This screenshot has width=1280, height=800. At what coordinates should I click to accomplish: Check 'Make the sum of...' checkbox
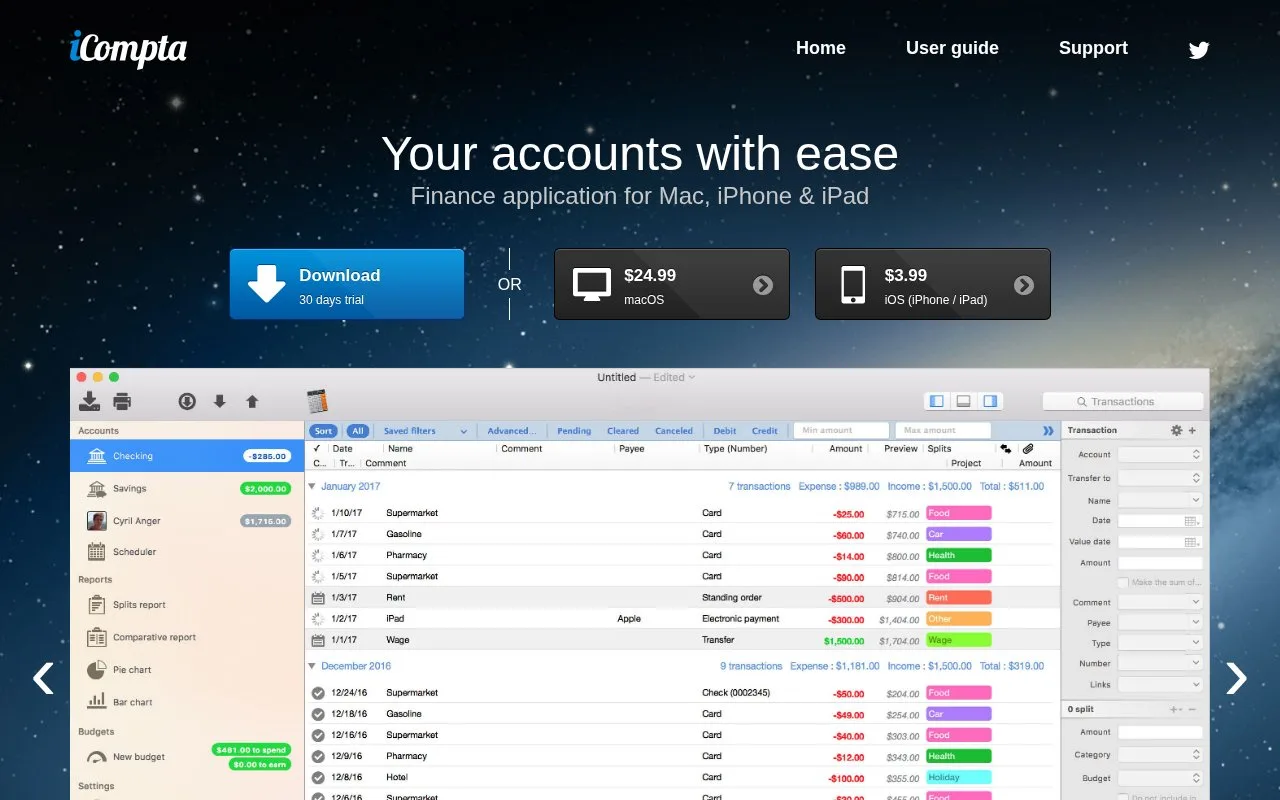tap(1123, 583)
